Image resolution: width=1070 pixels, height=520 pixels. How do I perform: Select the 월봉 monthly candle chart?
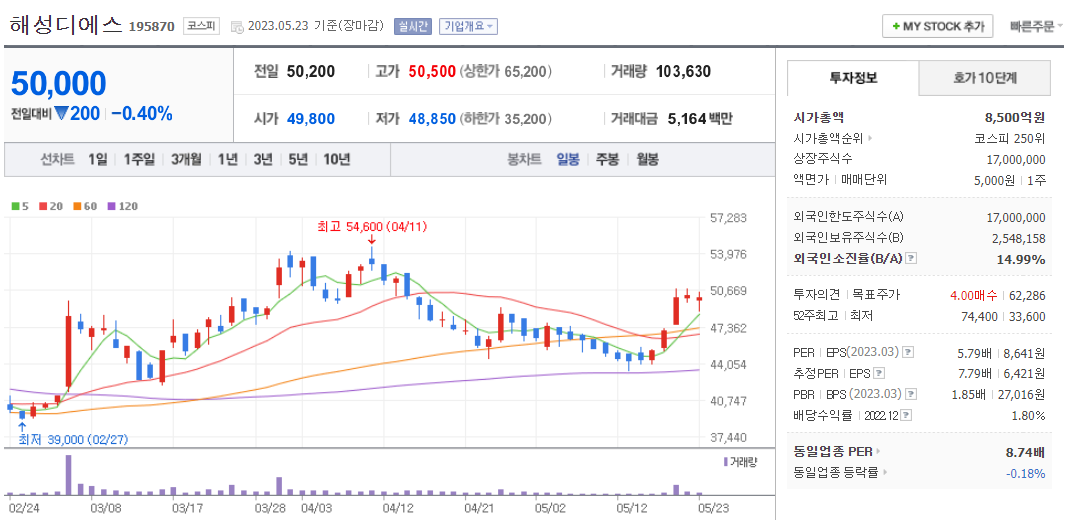click(648, 160)
